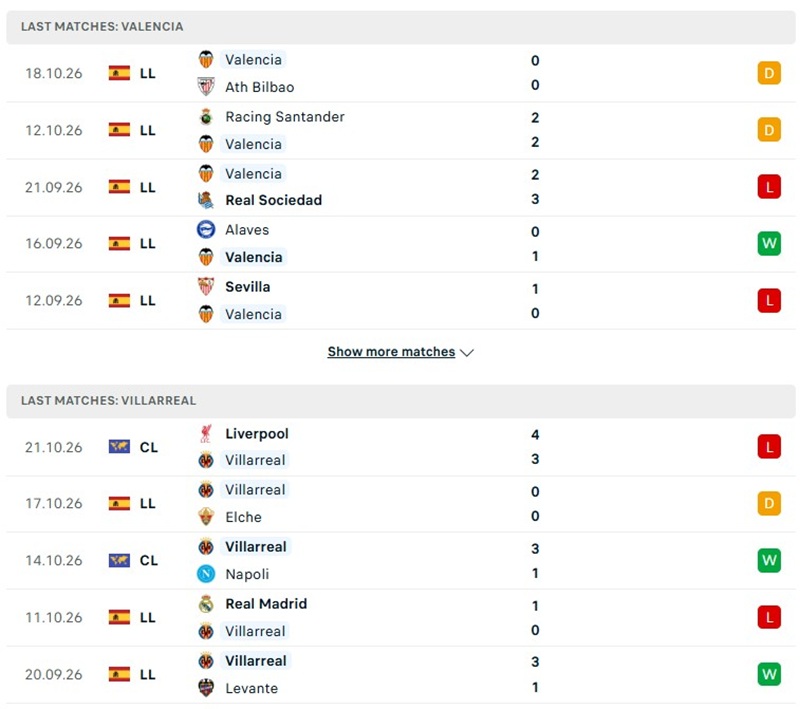Click the Ath Bilbao club crest
This screenshot has height=709, width=800.
pos(206,87)
